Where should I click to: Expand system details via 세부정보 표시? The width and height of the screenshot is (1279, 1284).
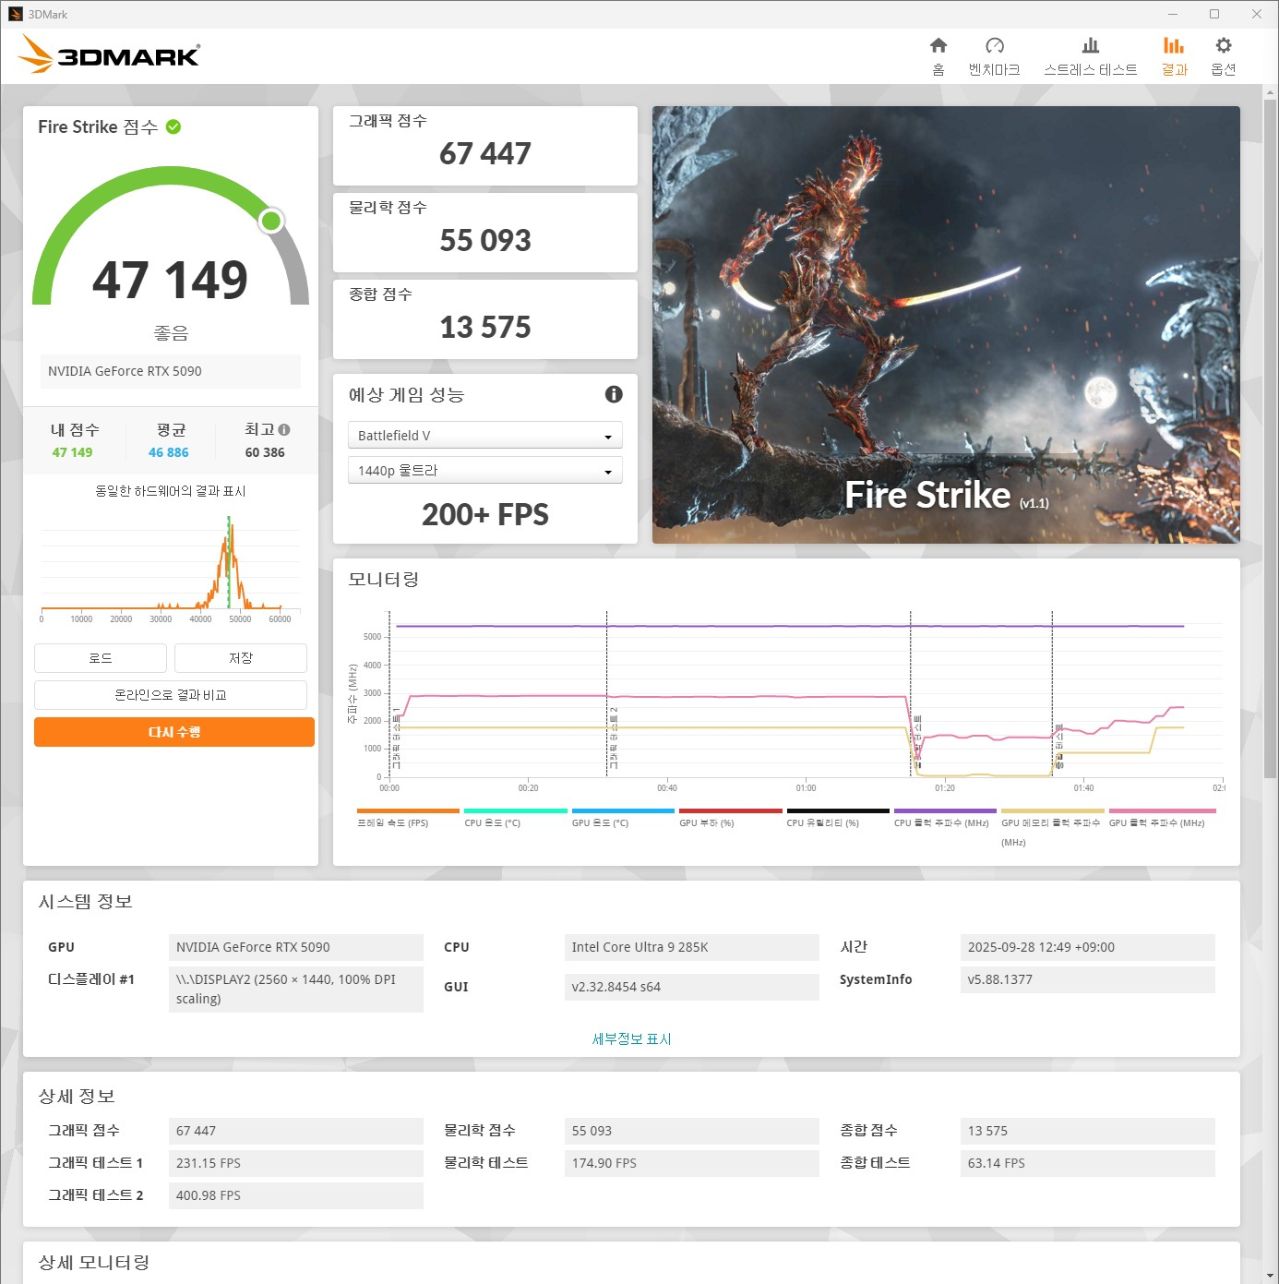[631, 1039]
